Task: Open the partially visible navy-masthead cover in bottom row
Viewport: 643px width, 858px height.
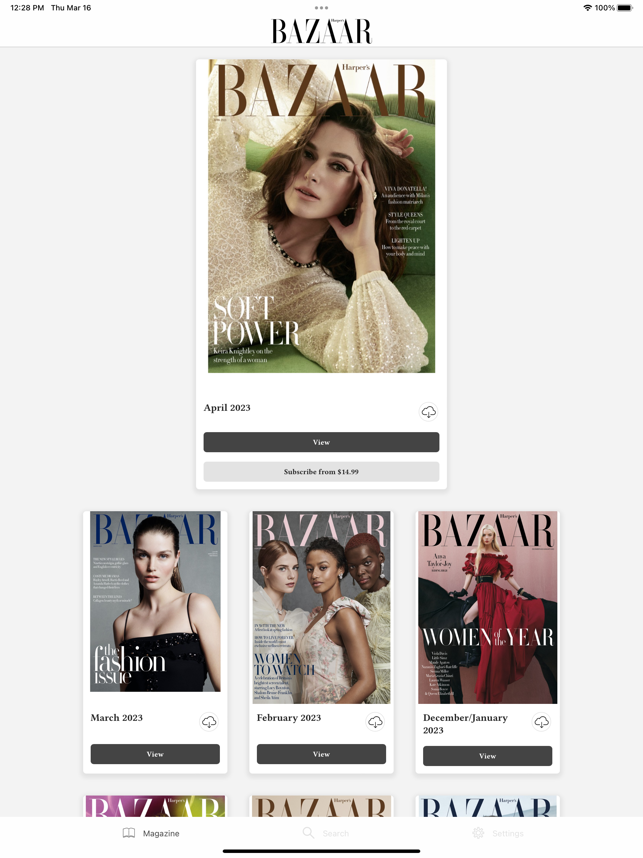Action: [488, 807]
